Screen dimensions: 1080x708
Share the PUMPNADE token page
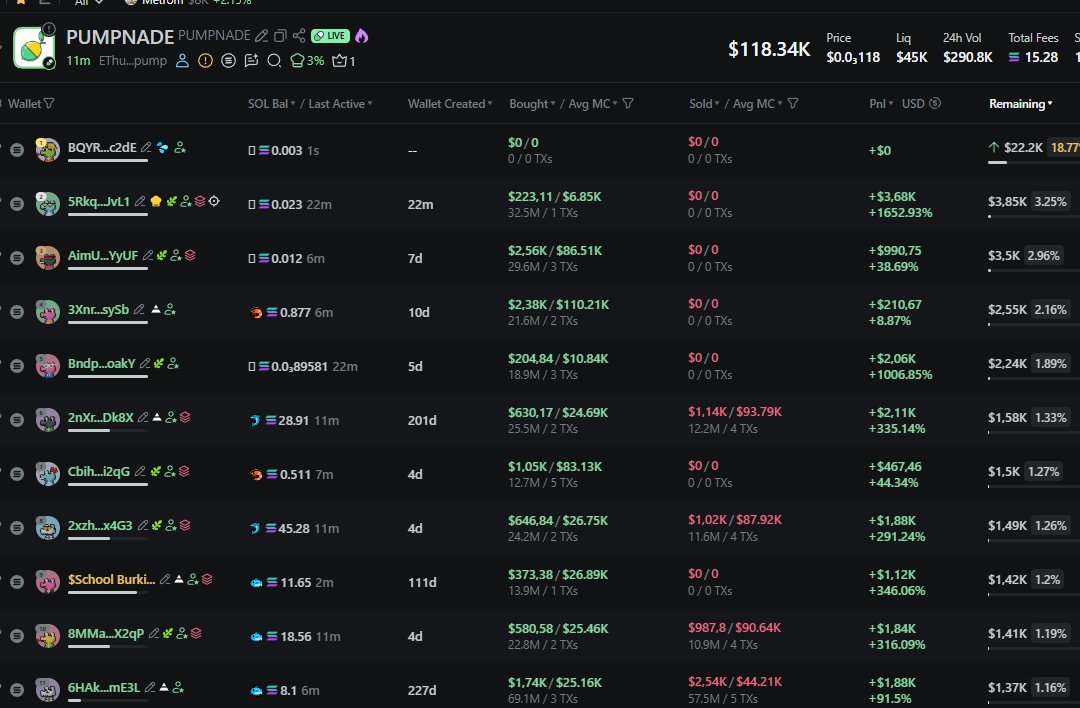click(x=299, y=36)
